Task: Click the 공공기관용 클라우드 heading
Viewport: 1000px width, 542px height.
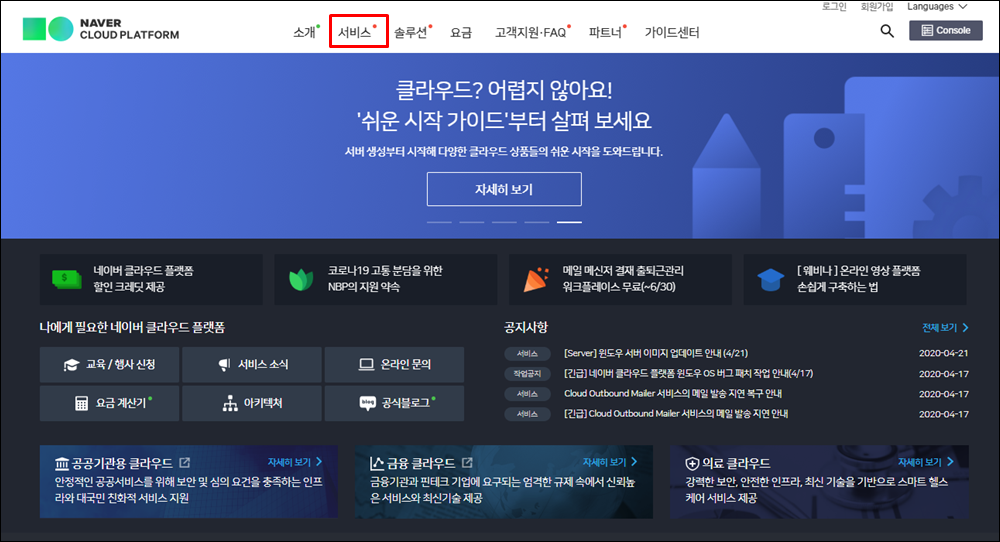Action: [122, 464]
